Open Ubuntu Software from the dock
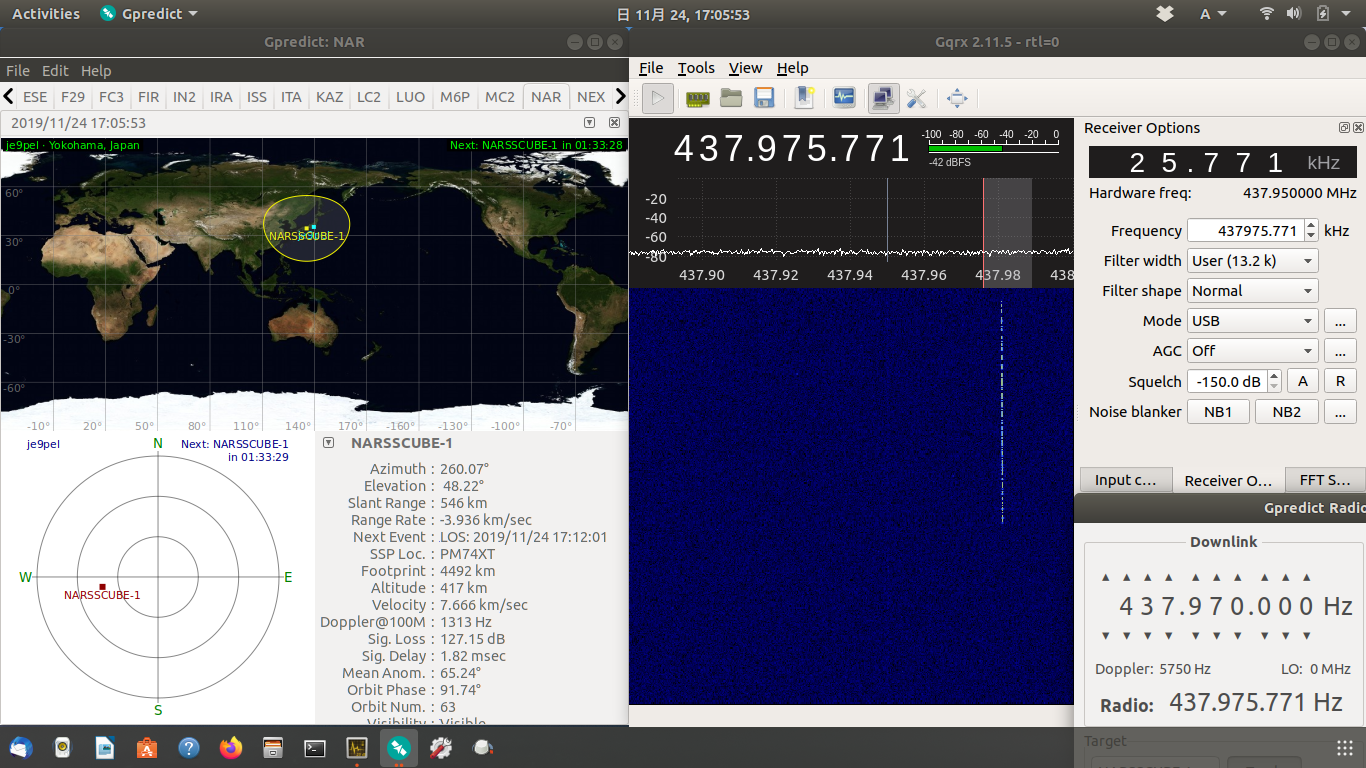This screenshot has height=768, width=1366. [147, 747]
